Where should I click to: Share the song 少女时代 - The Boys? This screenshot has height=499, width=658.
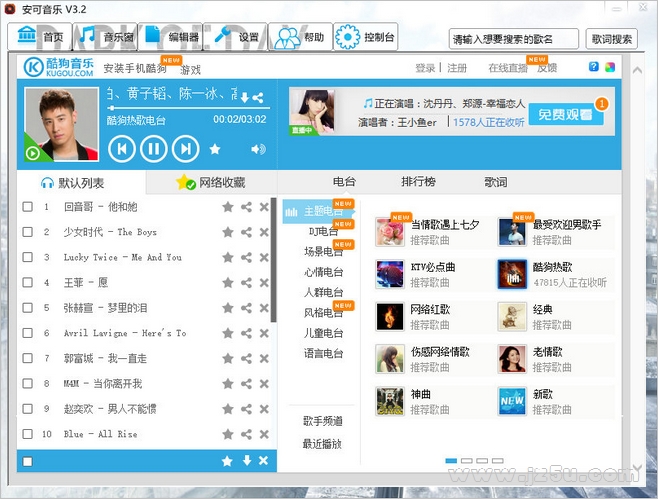click(x=246, y=232)
